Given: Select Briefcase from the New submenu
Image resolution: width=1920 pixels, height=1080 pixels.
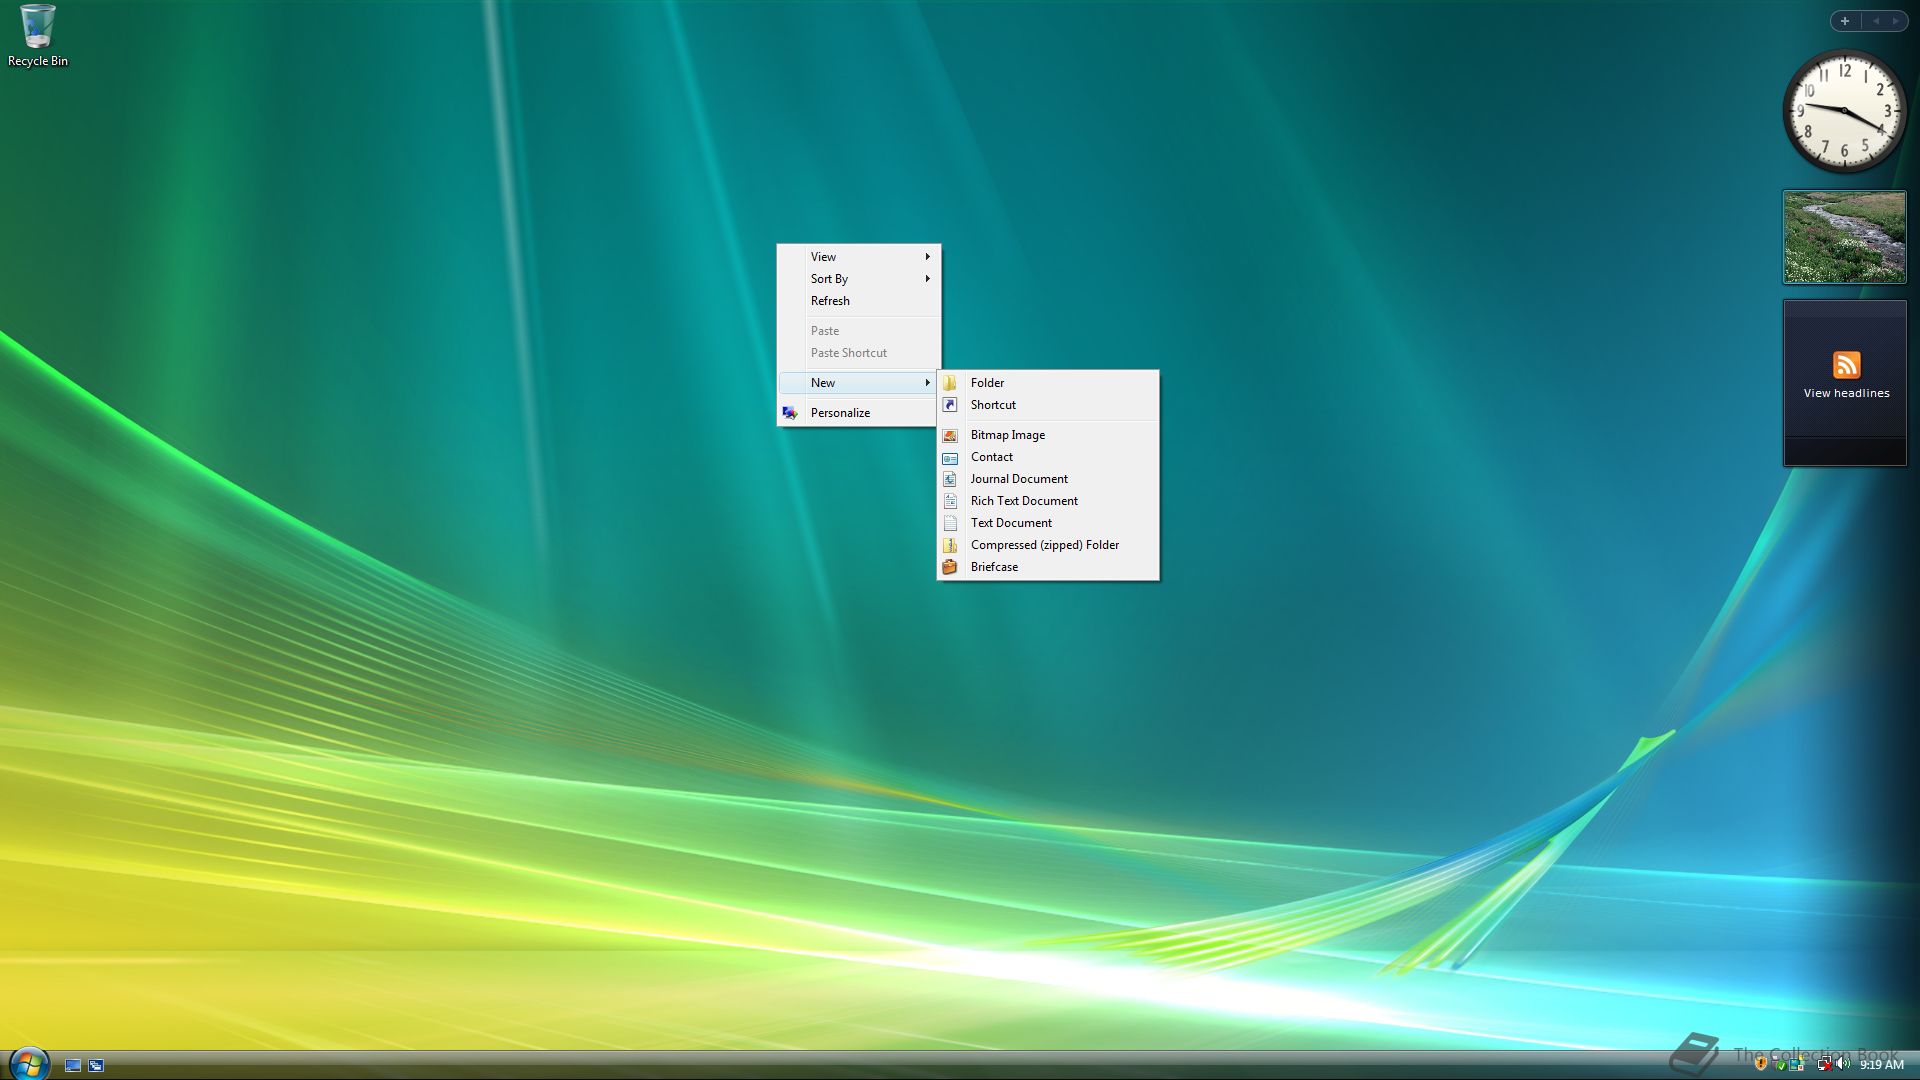Looking at the screenshot, I should [1048, 567].
